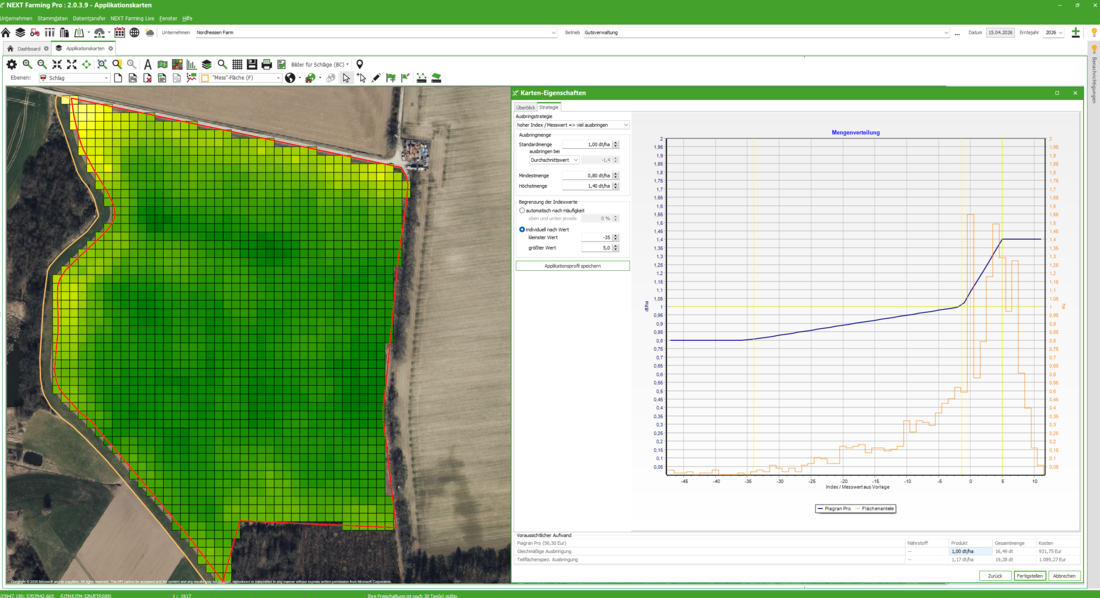Select 'individuell nach Wert' radio option
Screen dimensions: 1100x598
[522, 230]
